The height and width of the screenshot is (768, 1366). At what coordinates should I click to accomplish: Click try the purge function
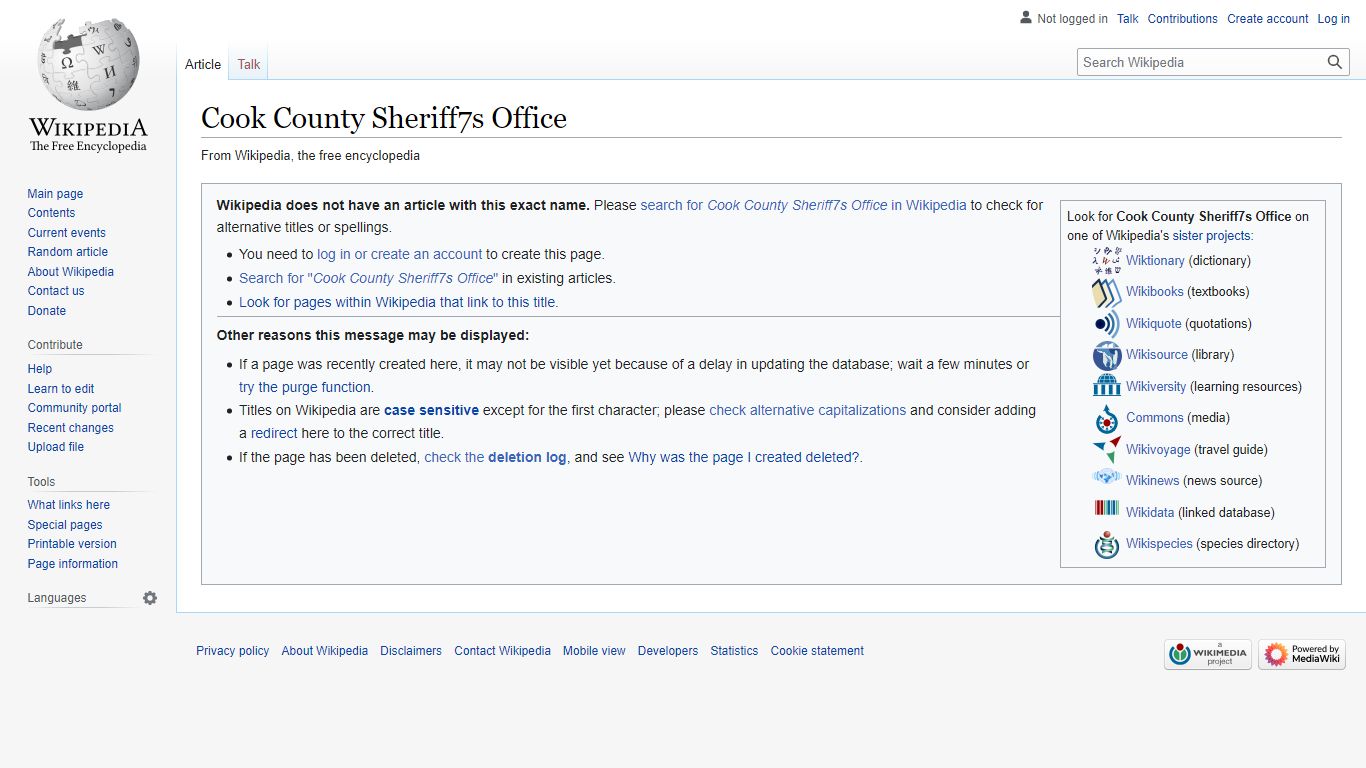click(x=306, y=387)
